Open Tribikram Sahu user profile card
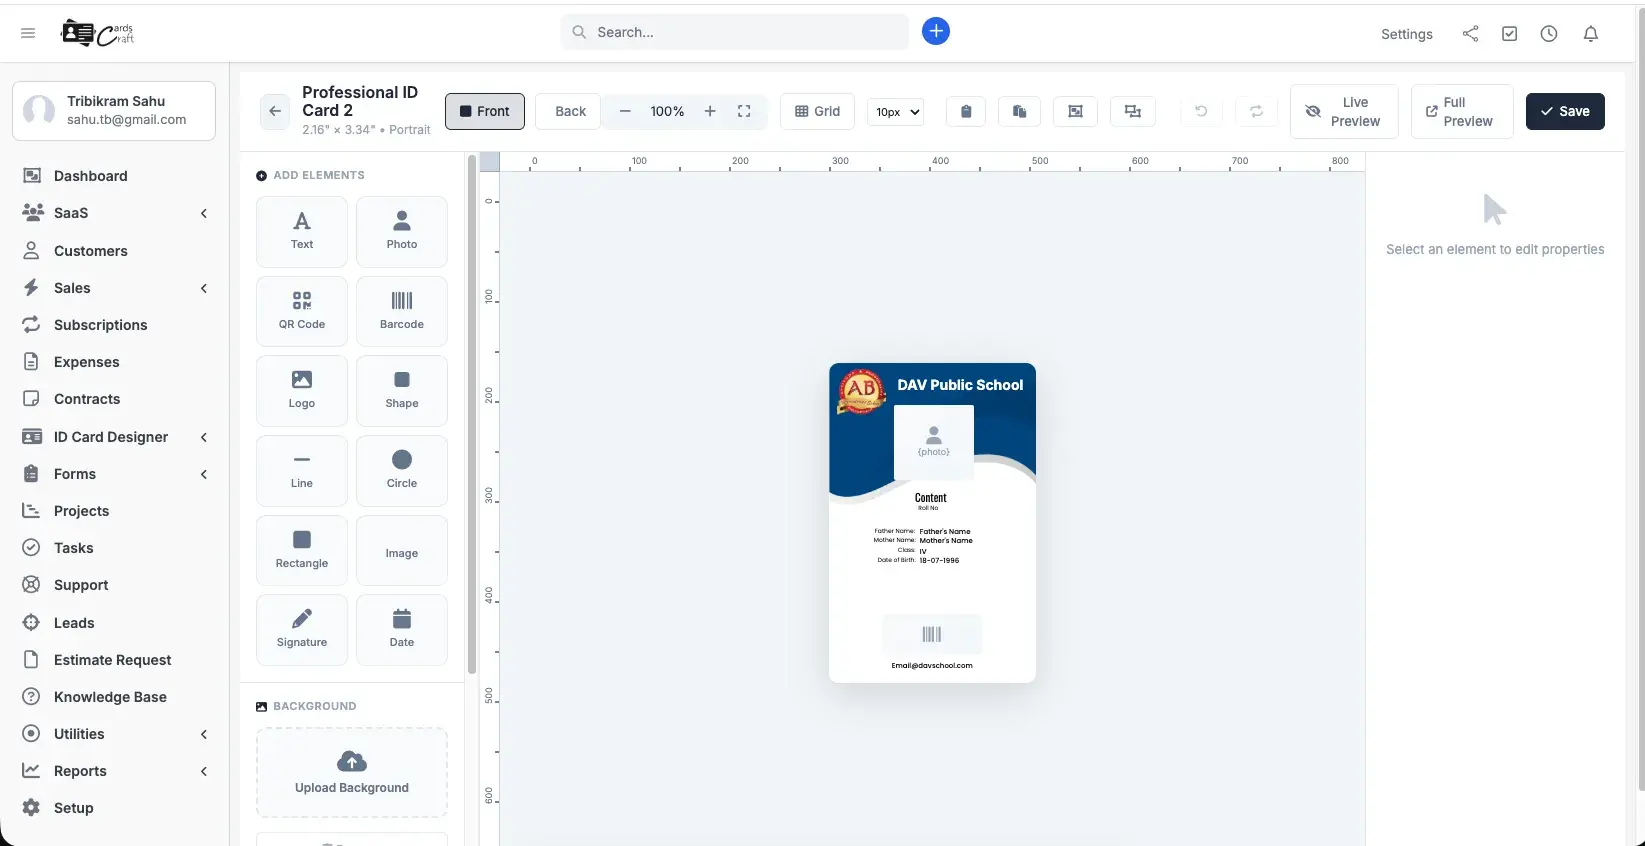1645x846 pixels. pyautogui.click(x=114, y=110)
